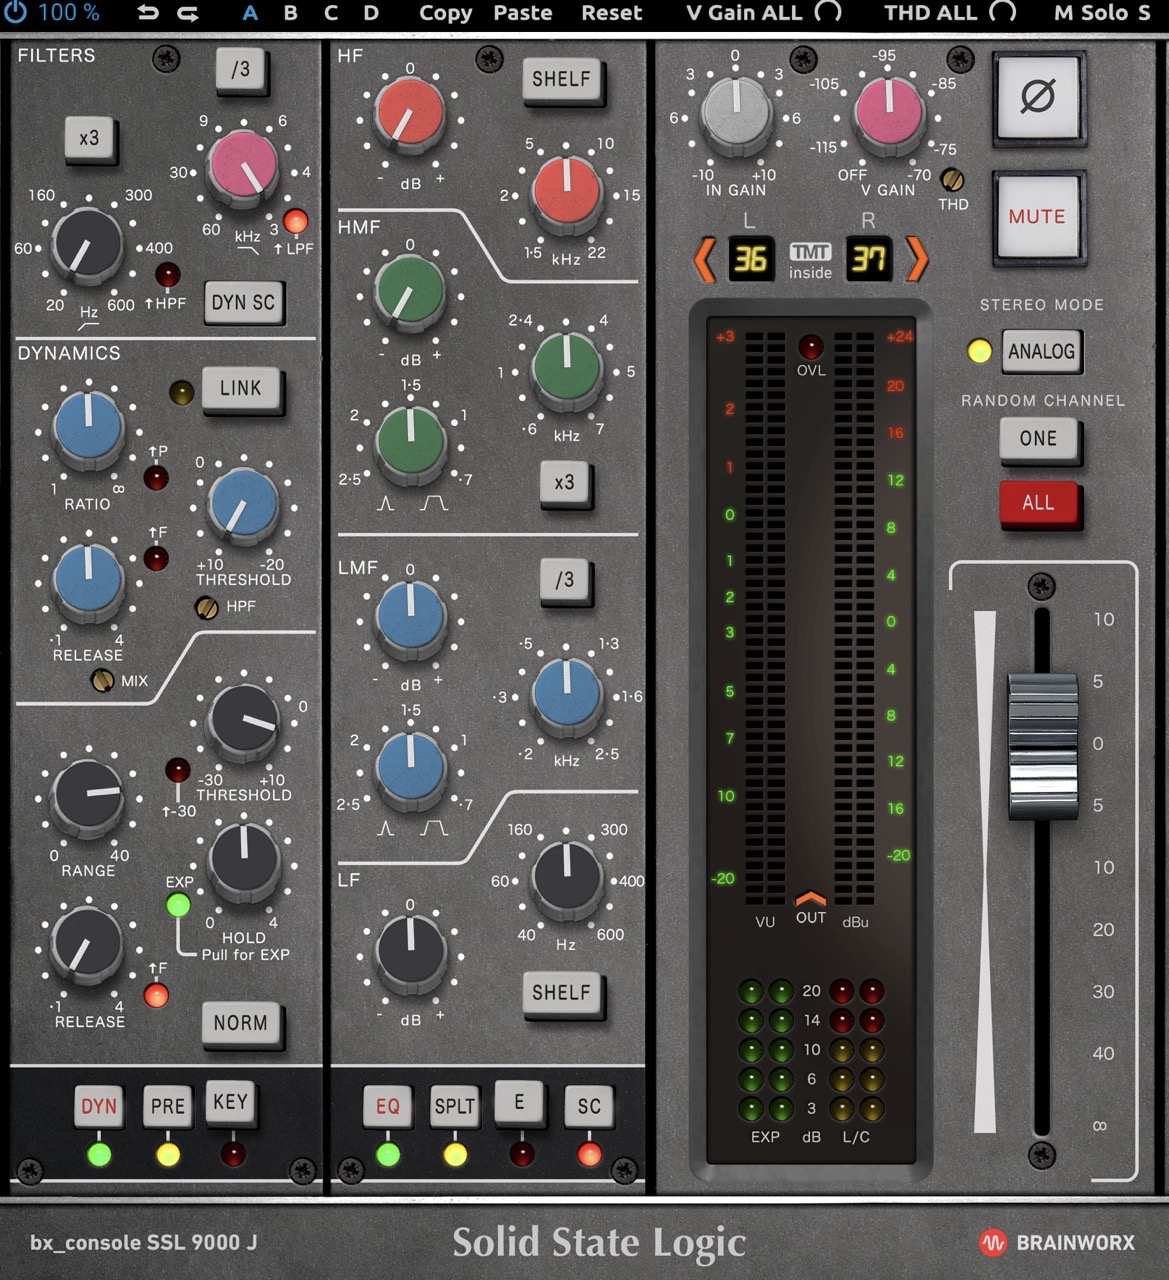Open the zoom percentage control

click(70, 13)
